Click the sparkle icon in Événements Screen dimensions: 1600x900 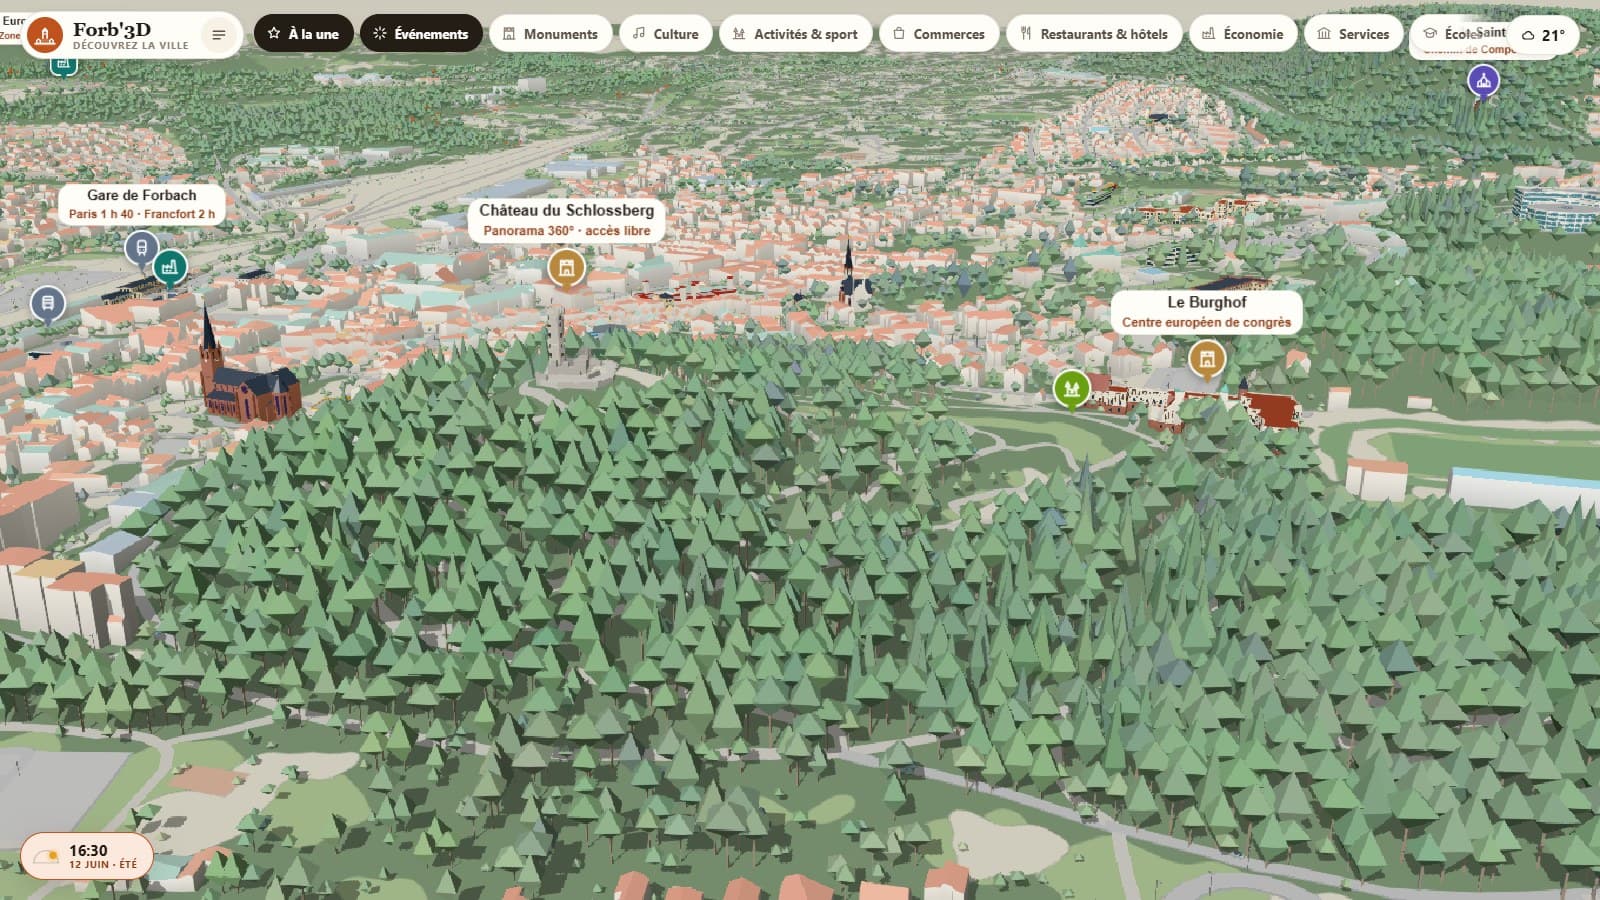pyautogui.click(x=380, y=33)
